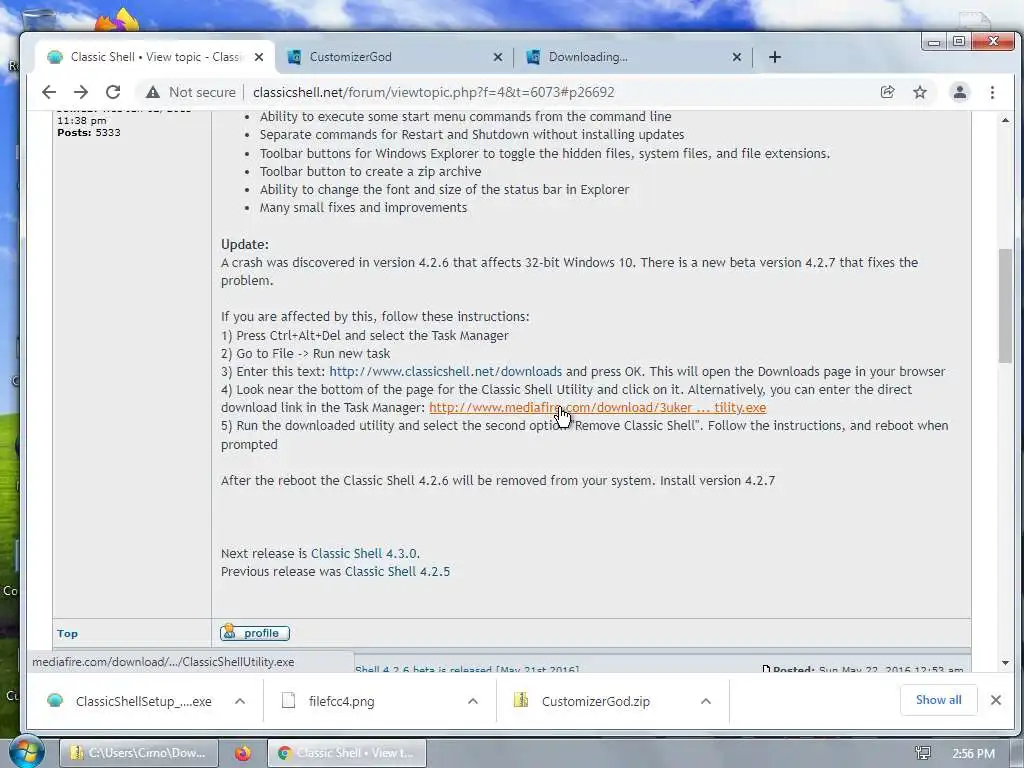Click the Not secure warning icon
This screenshot has height=768, width=1024.
point(153,92)
